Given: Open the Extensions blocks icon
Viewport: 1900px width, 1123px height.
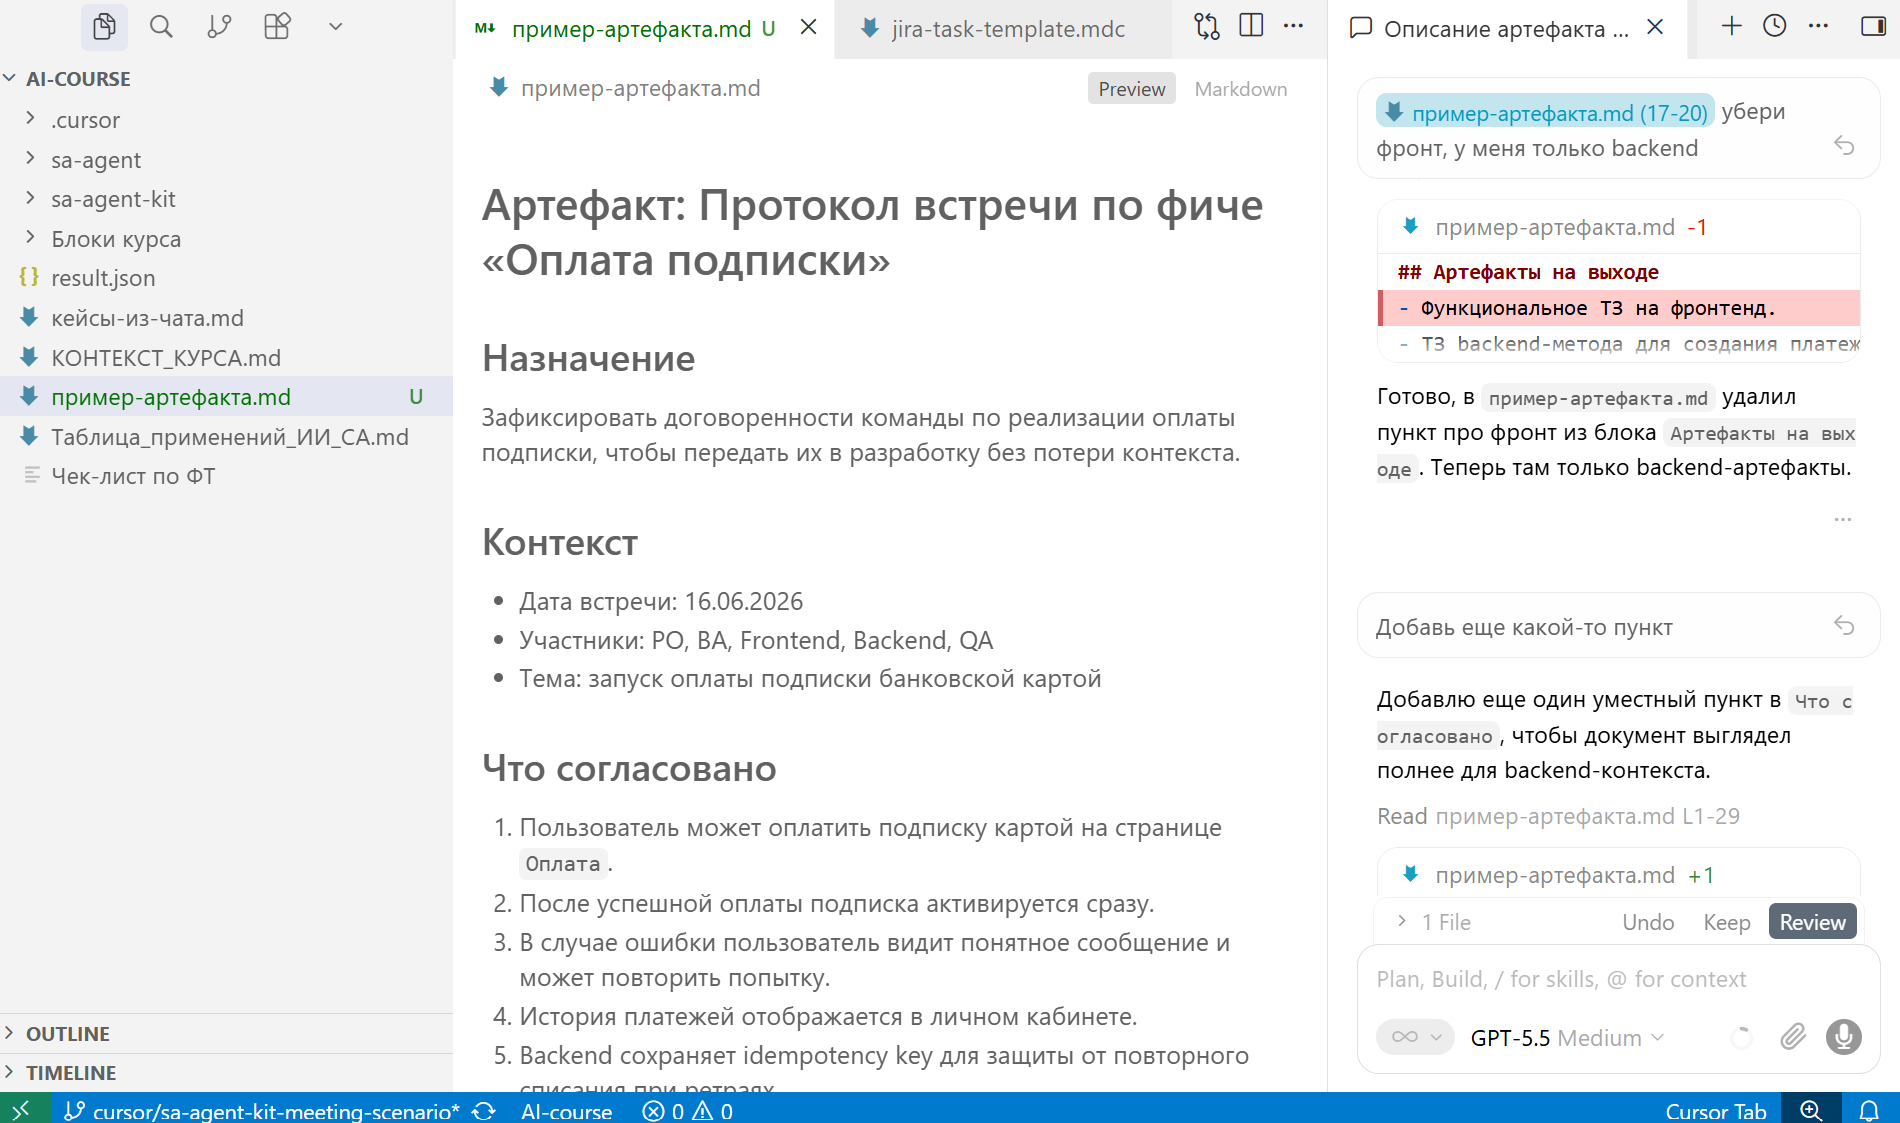Looking at the screenshot, I should click(x=277, y=27).
